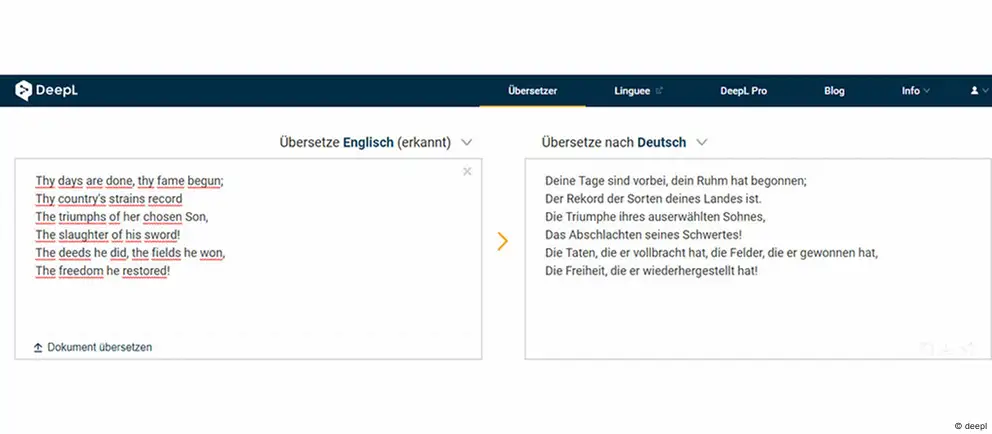Viewport: 992px width, 434px height.
Task: Clear source text with the X icon
Action: coord(467,171)
